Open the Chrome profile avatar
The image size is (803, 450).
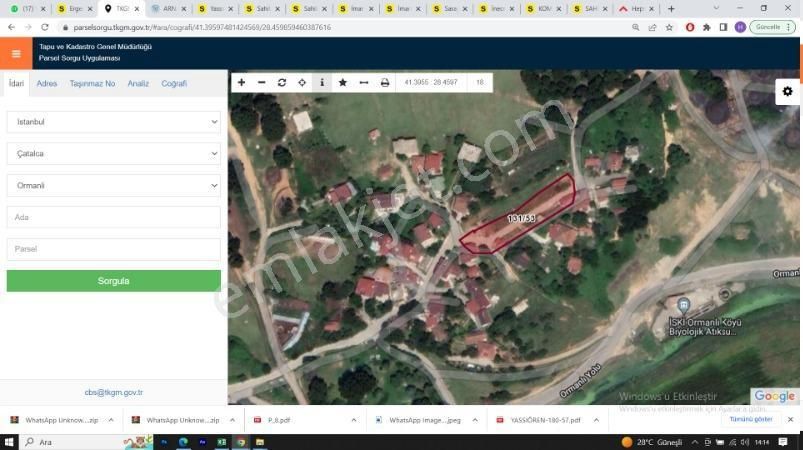[740, 27]
